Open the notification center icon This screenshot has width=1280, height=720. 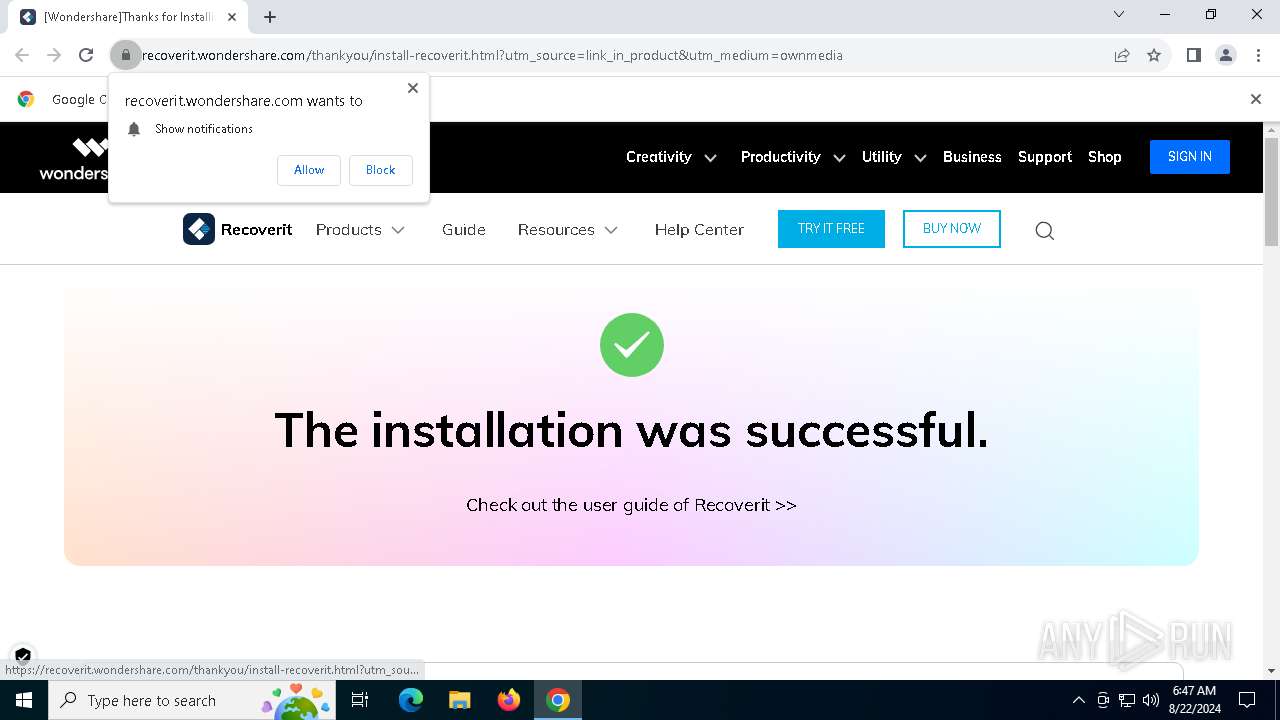tap(1247, 700)
